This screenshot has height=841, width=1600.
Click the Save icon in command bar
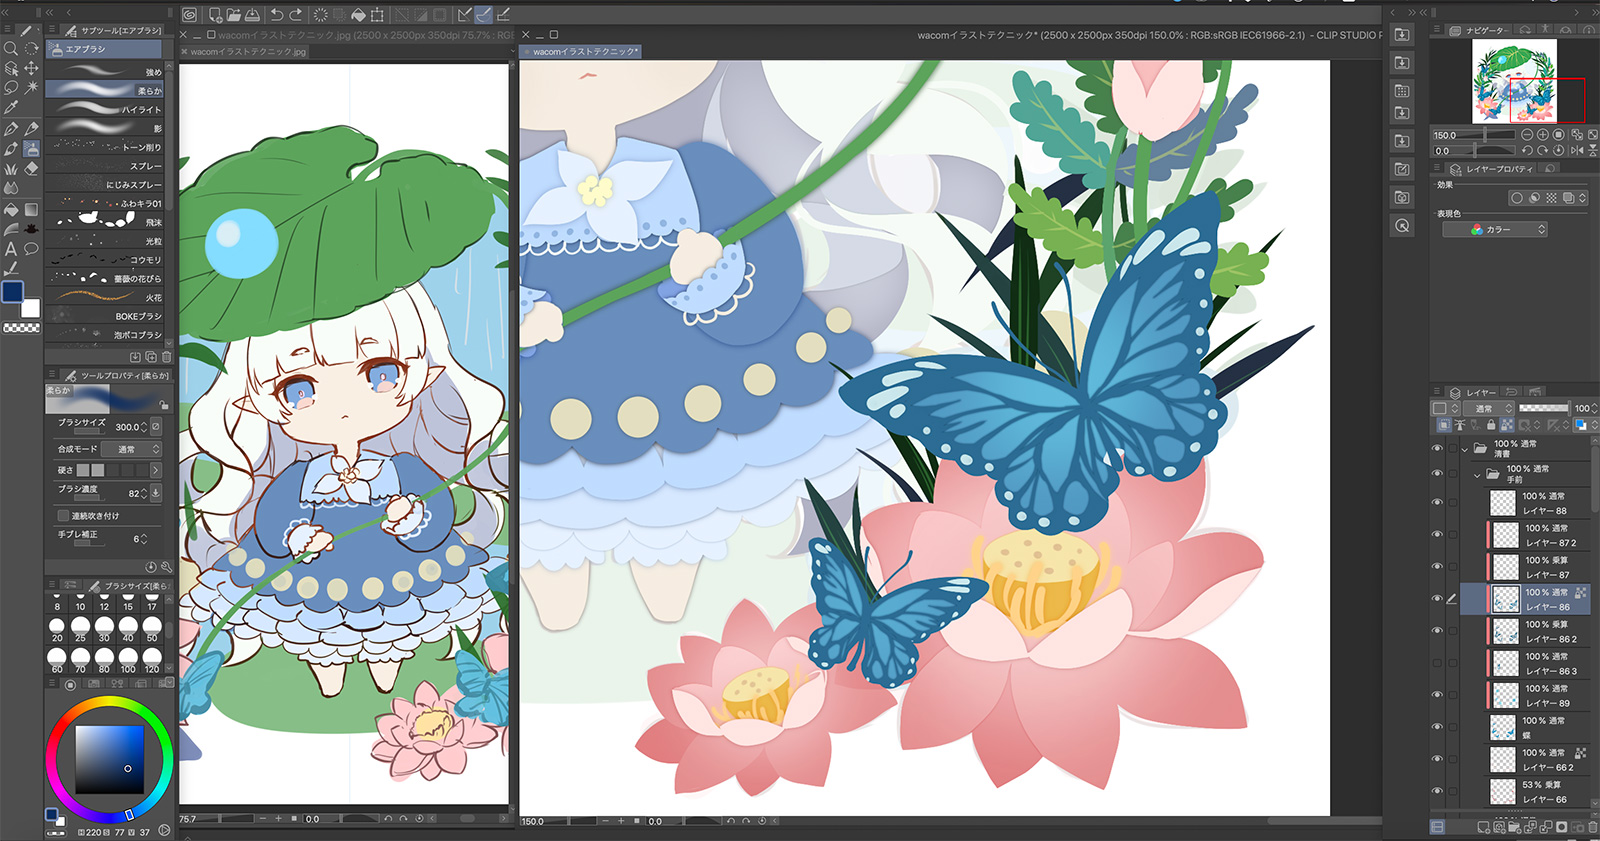252,14
